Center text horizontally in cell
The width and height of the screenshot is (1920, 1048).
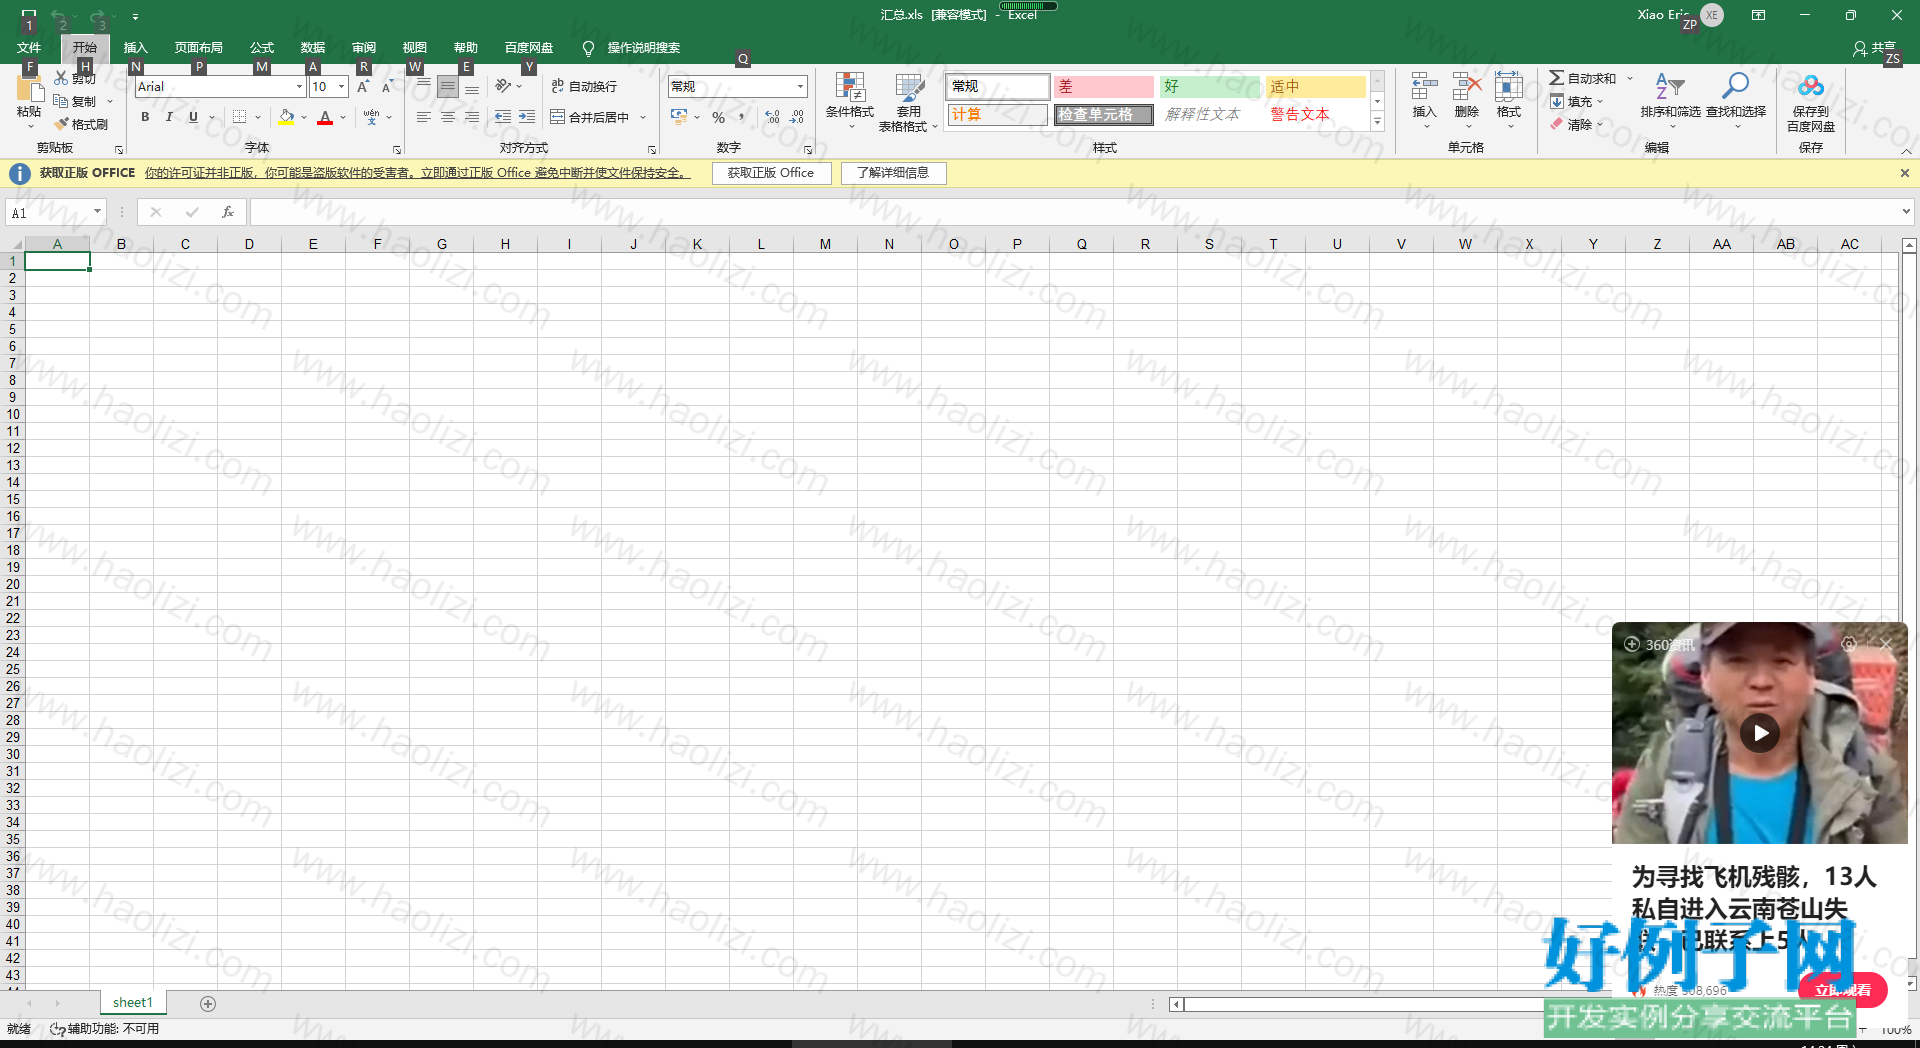pos(448,117)
